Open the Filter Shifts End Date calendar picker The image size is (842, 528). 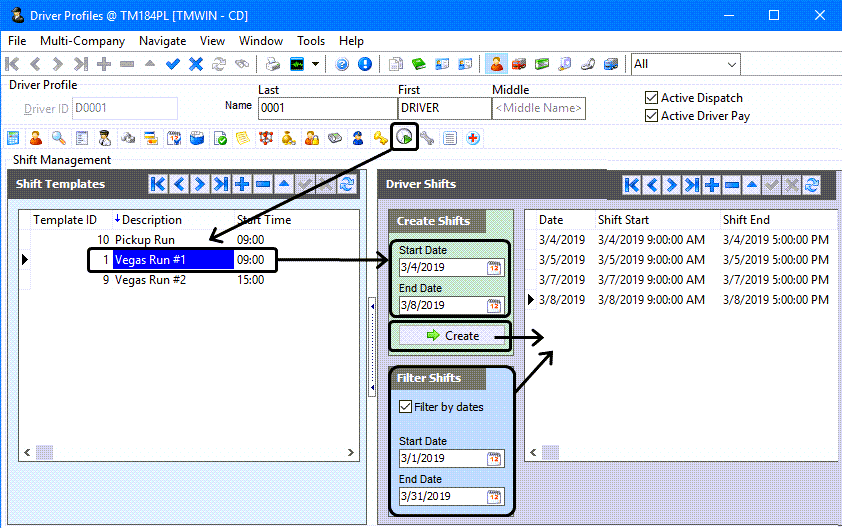(493, 496)
